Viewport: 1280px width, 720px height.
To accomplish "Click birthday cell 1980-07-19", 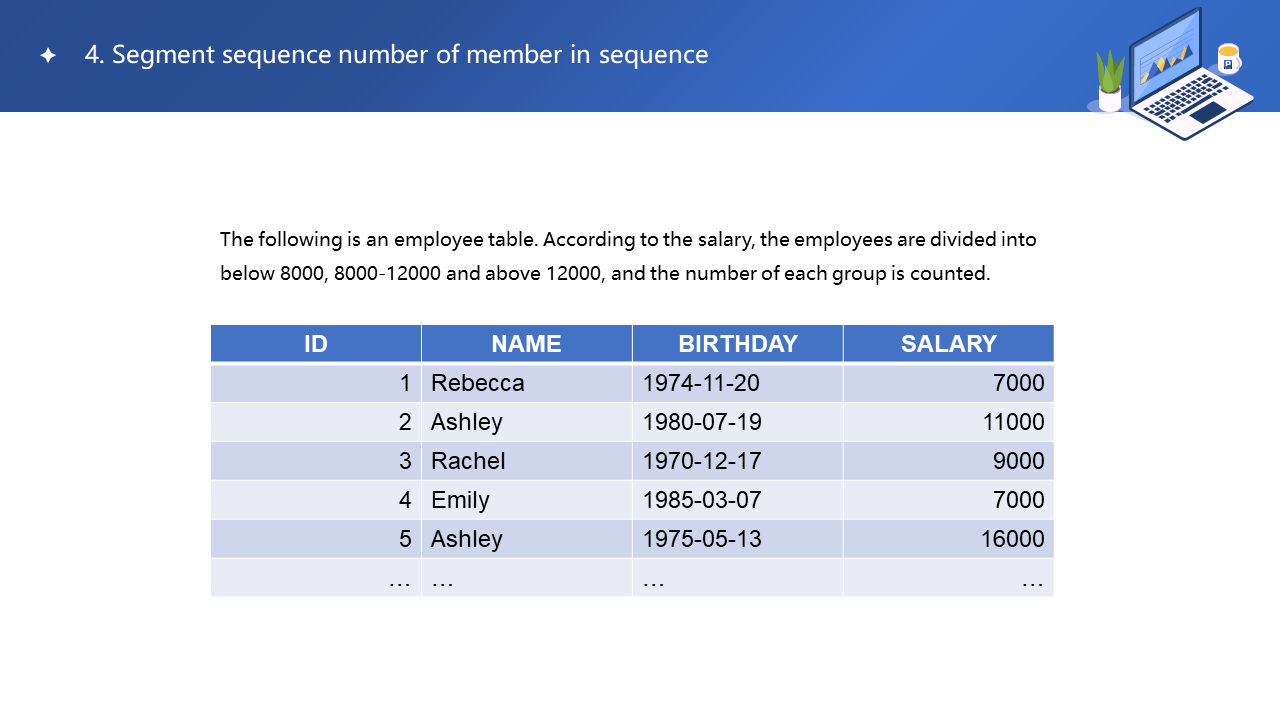I will [702, 422].
